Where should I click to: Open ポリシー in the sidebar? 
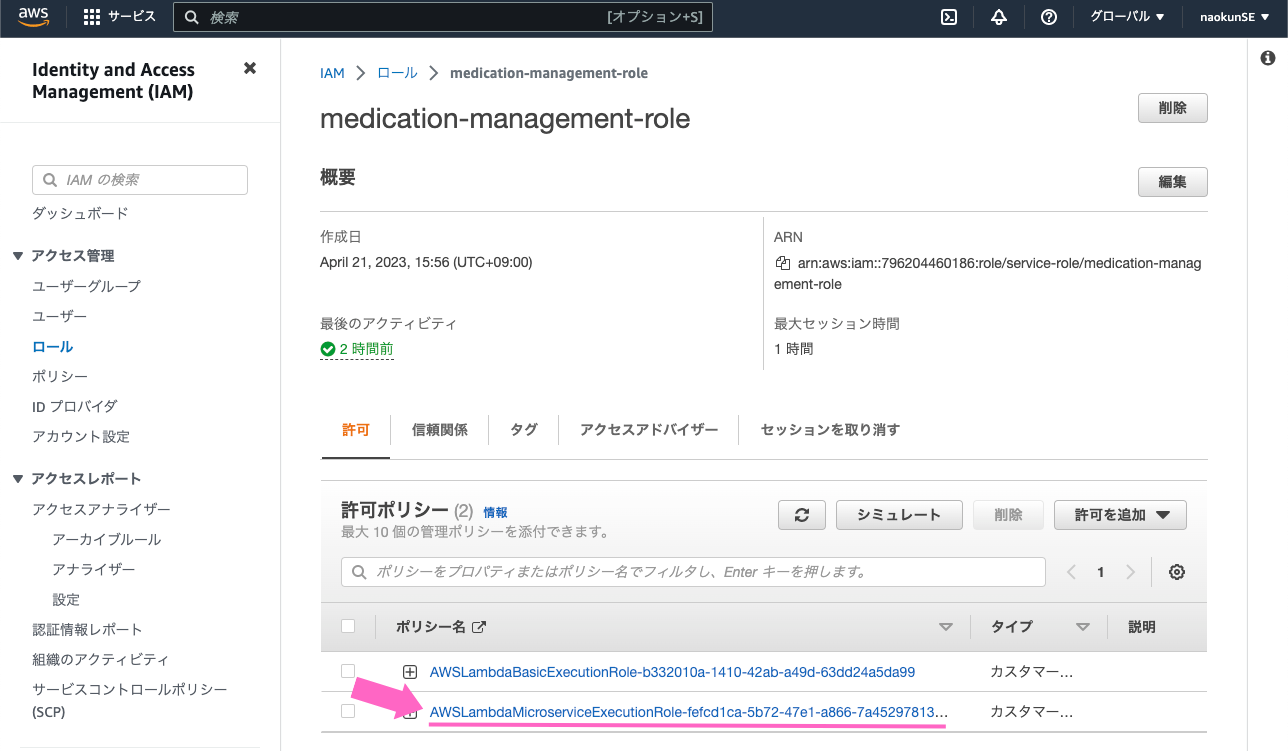pyautogui.click(x=60, y=377)
